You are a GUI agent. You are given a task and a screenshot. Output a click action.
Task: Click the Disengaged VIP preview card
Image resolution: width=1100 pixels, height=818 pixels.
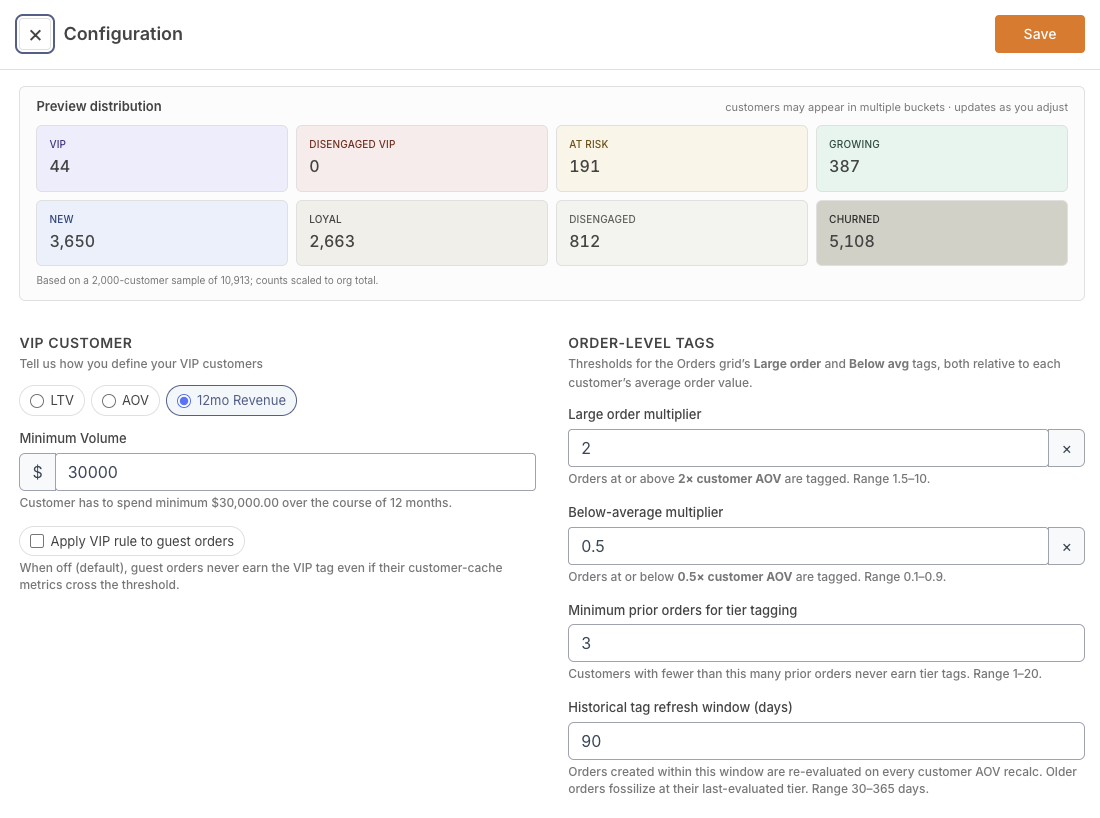click(x=422, y=159)
